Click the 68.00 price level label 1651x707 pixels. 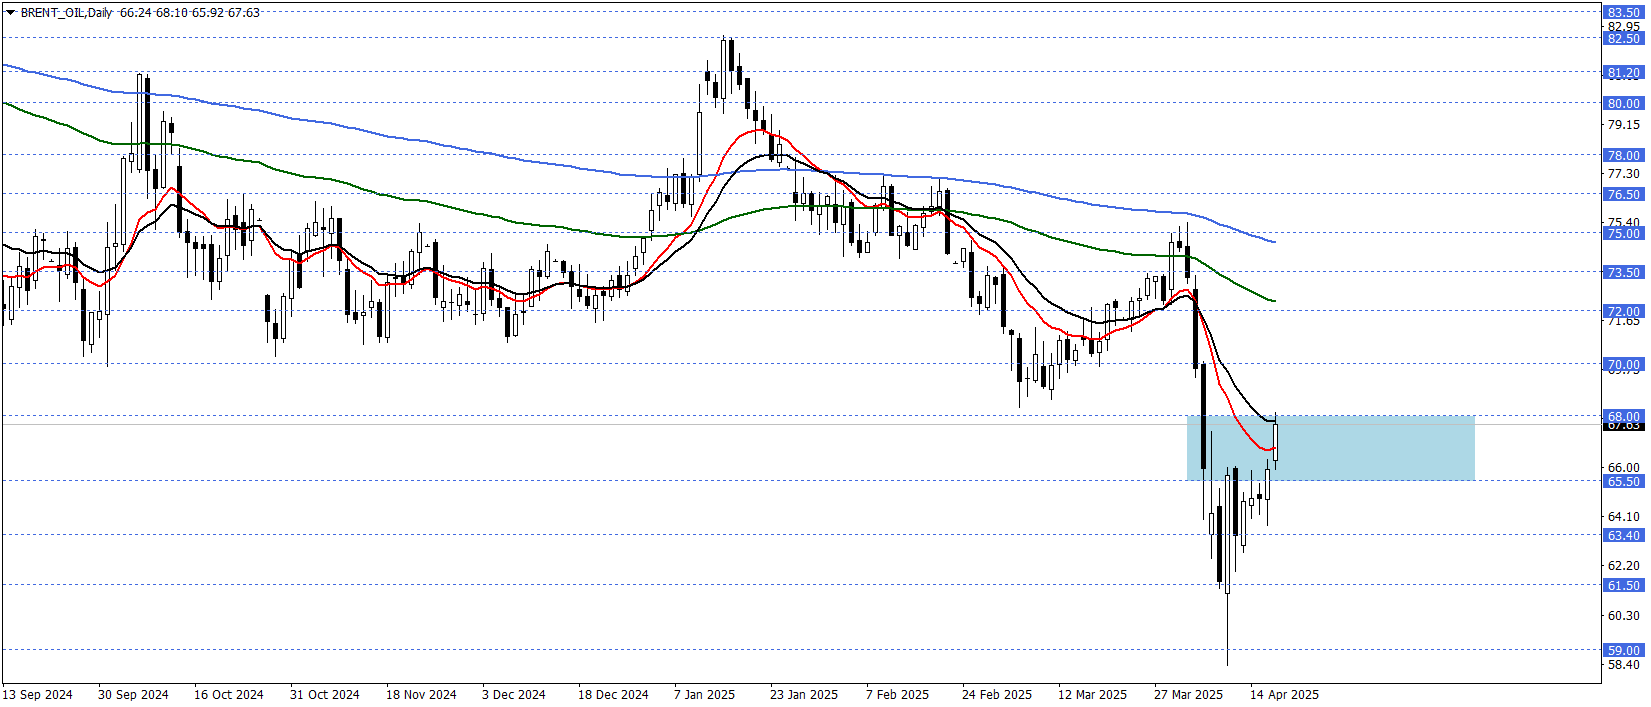click(x=1623, y=416)
